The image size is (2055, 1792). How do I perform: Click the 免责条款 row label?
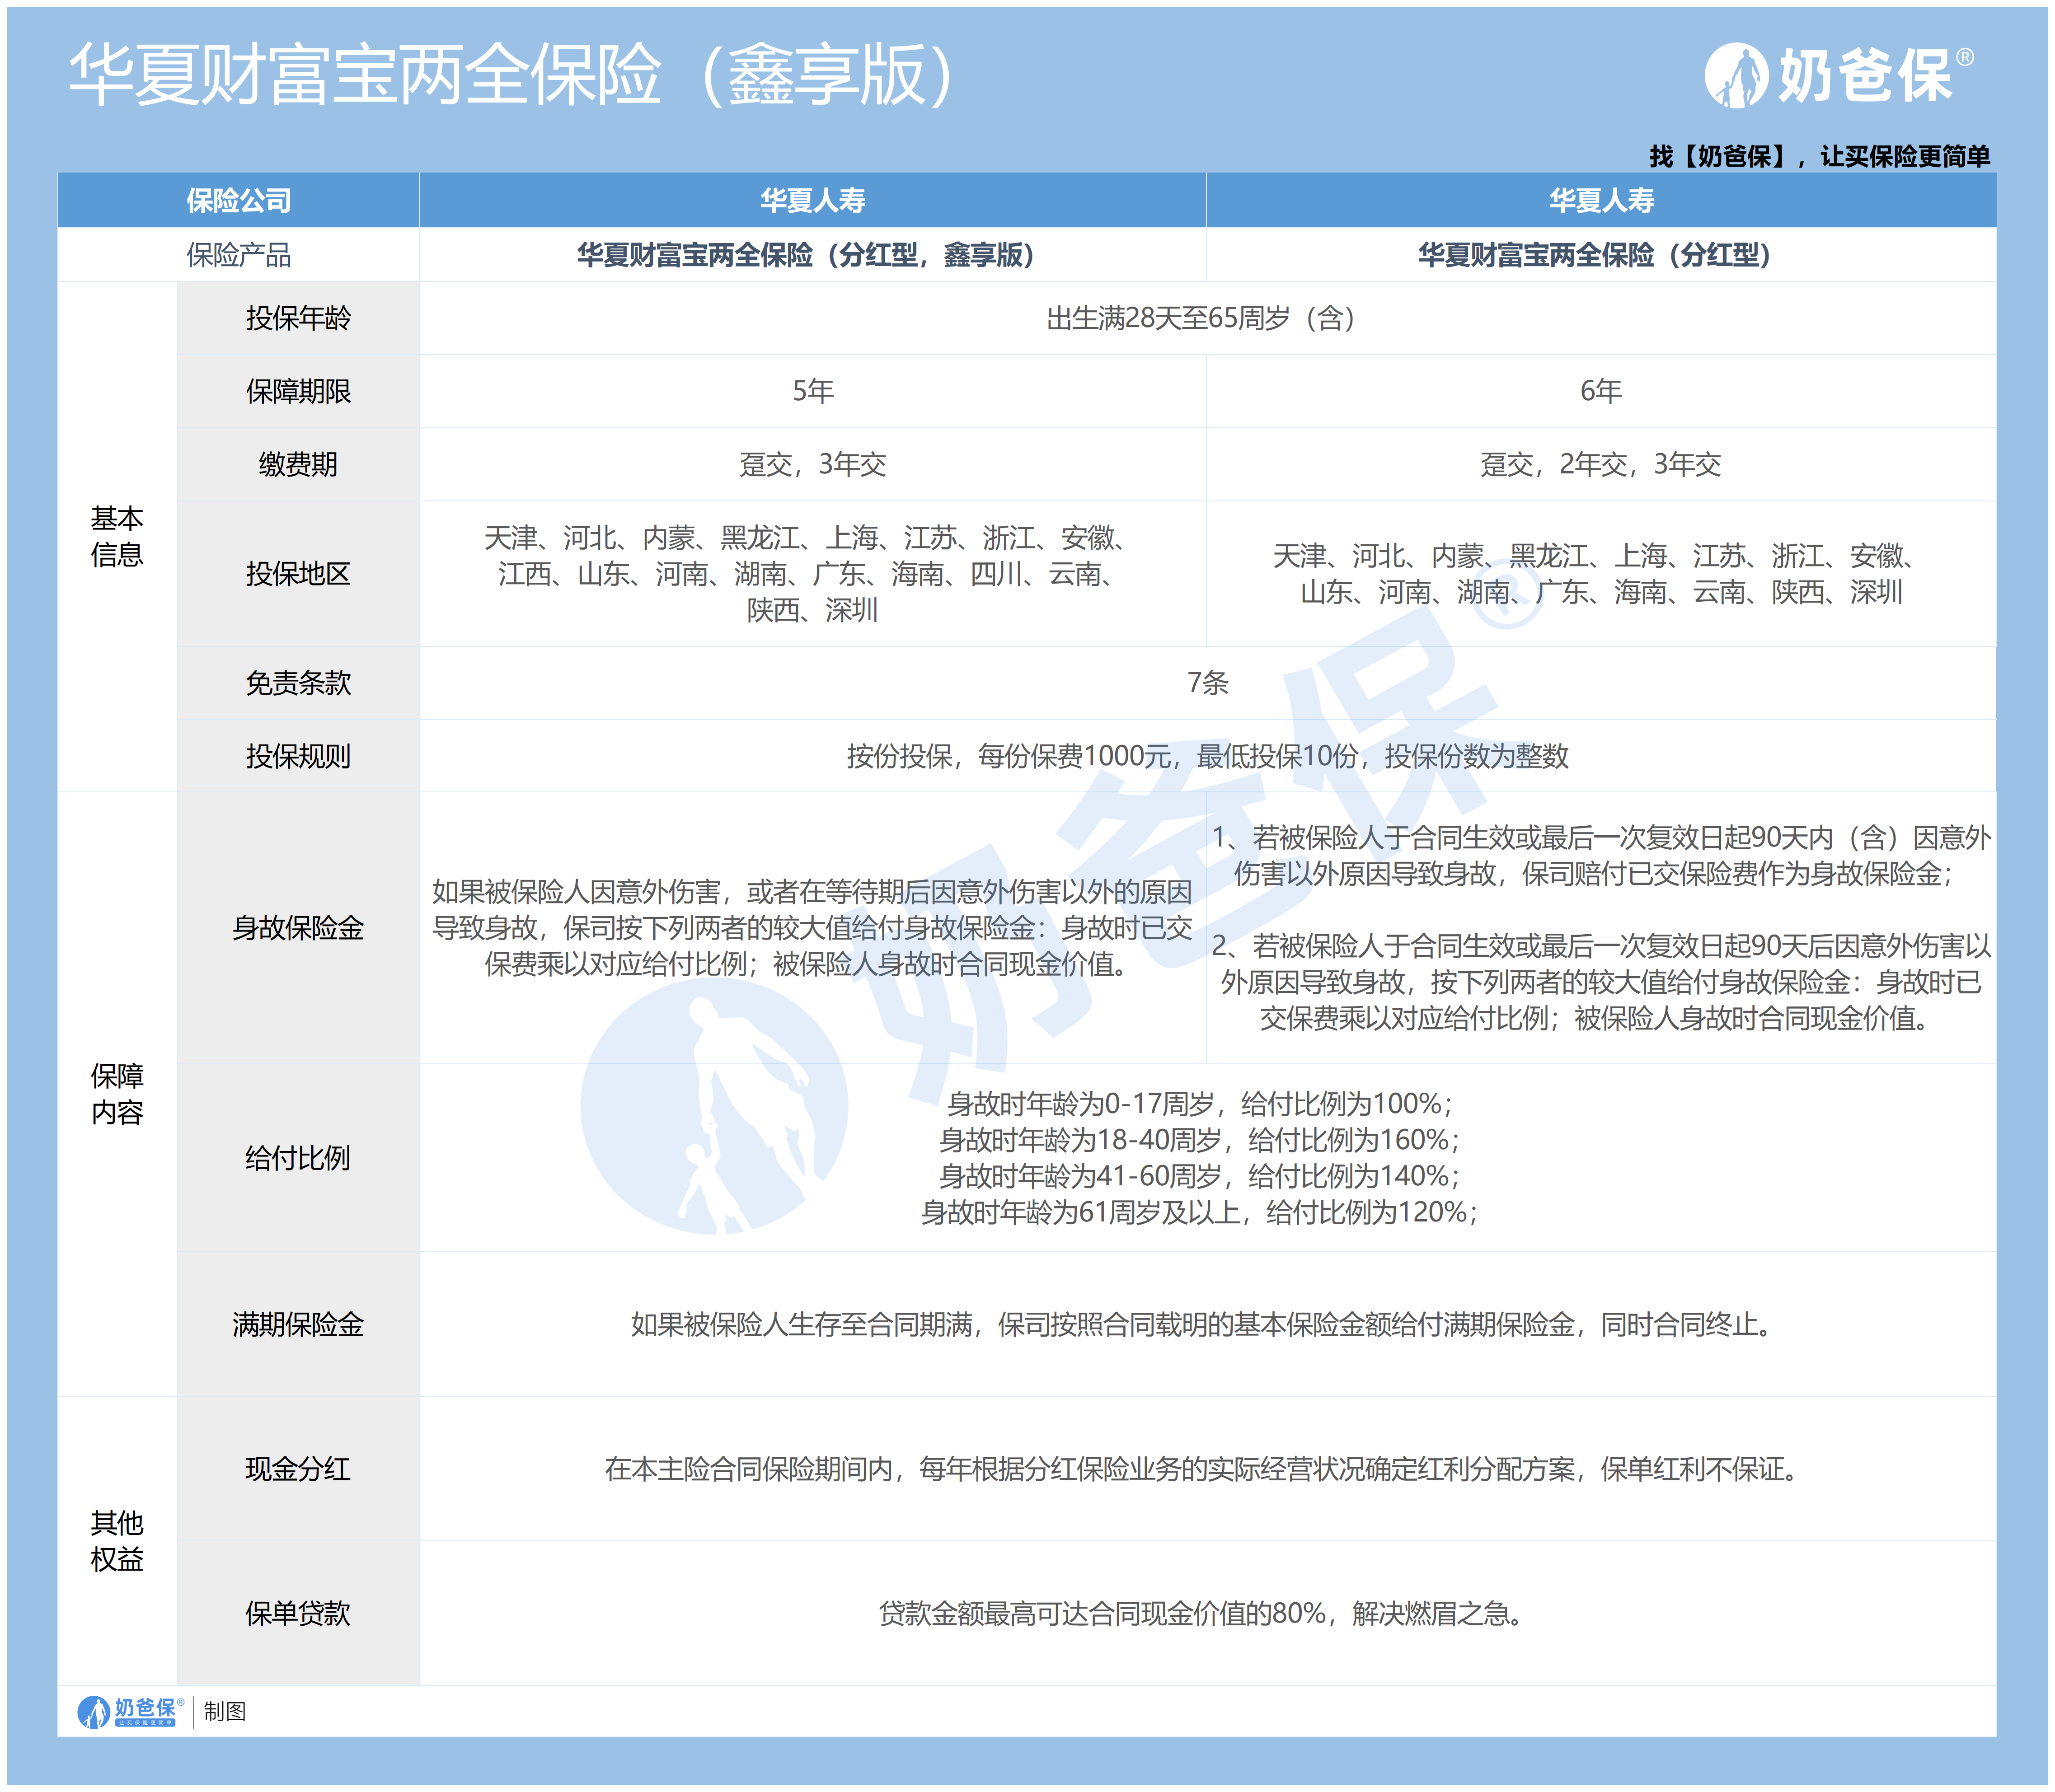tap(298, 683)
